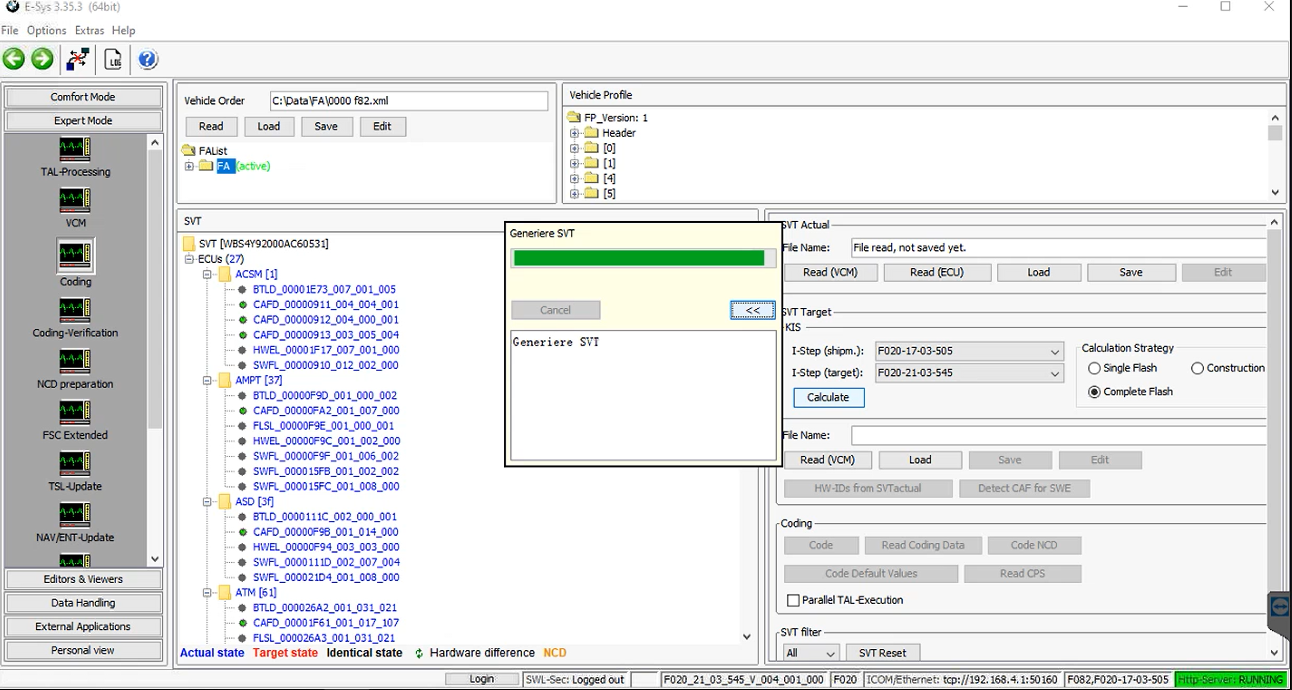Click the Header folder icon in Vehicle Profile

click(x=591, y=133)
